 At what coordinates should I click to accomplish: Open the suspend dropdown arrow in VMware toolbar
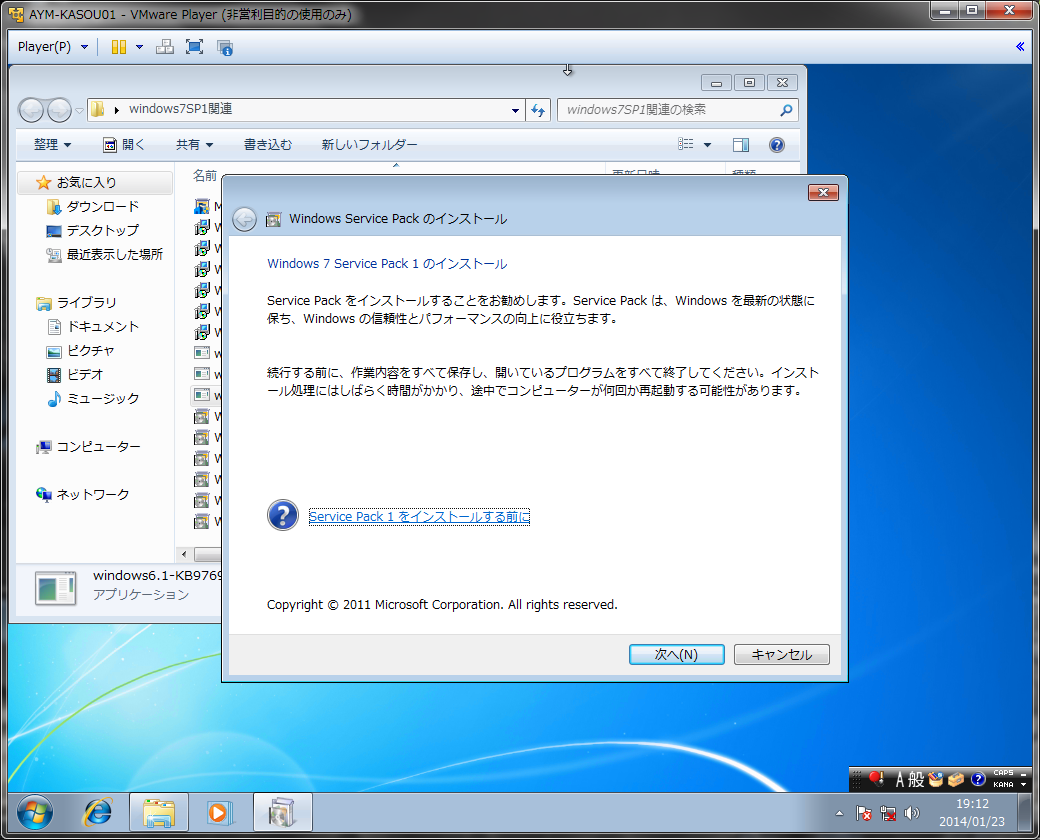(139, 47)
